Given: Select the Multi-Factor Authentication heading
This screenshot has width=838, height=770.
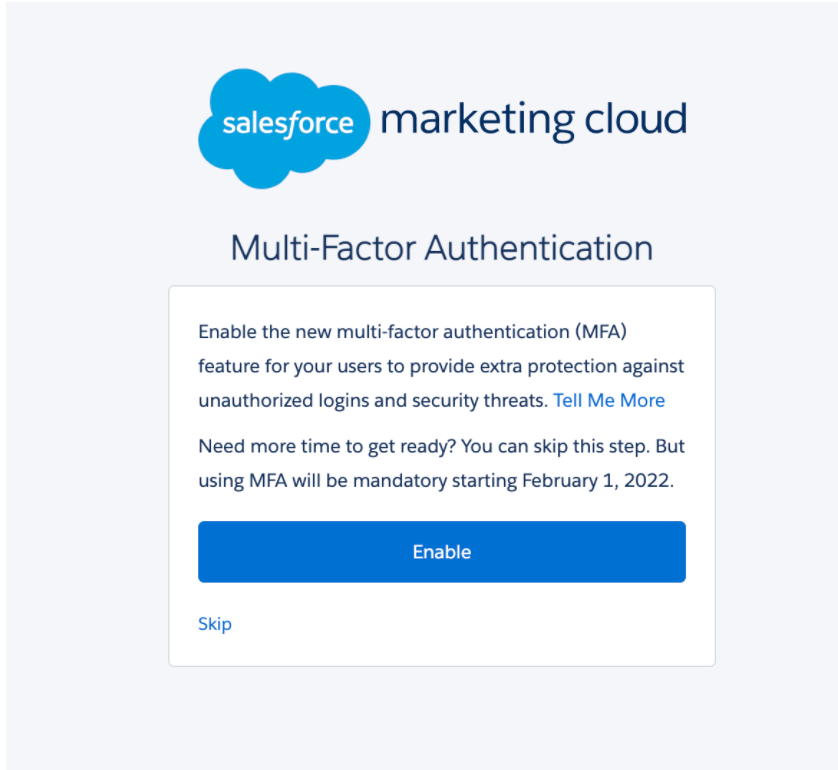Looking at the screenshot, I should pyautogui.click(x=441, y=248).
